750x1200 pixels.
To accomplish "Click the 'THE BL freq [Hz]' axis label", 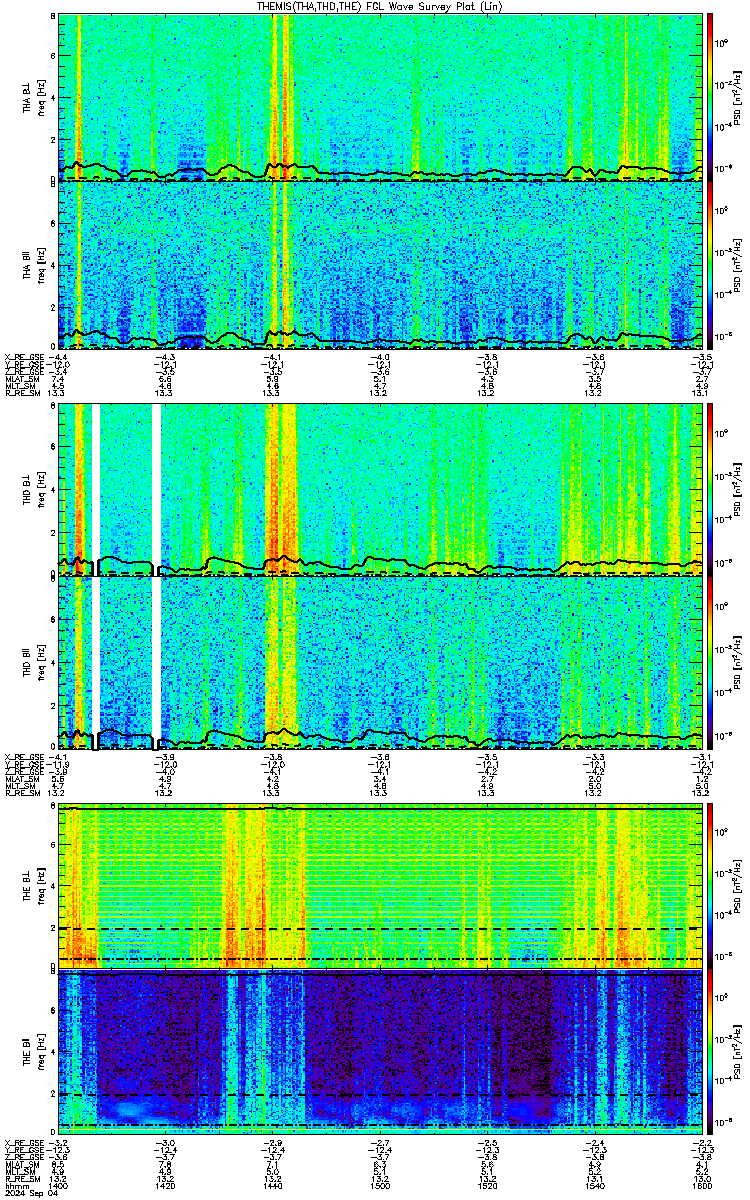I will tap(34, 887).
